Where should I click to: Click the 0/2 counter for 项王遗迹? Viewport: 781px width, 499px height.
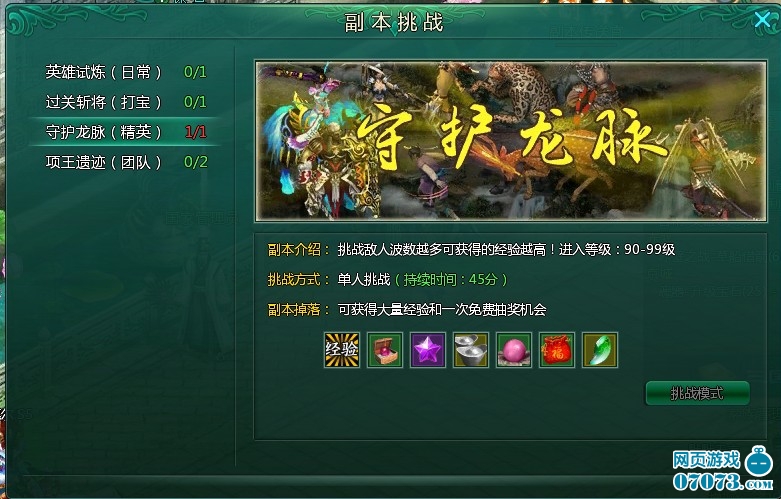[x=196, y=162]
